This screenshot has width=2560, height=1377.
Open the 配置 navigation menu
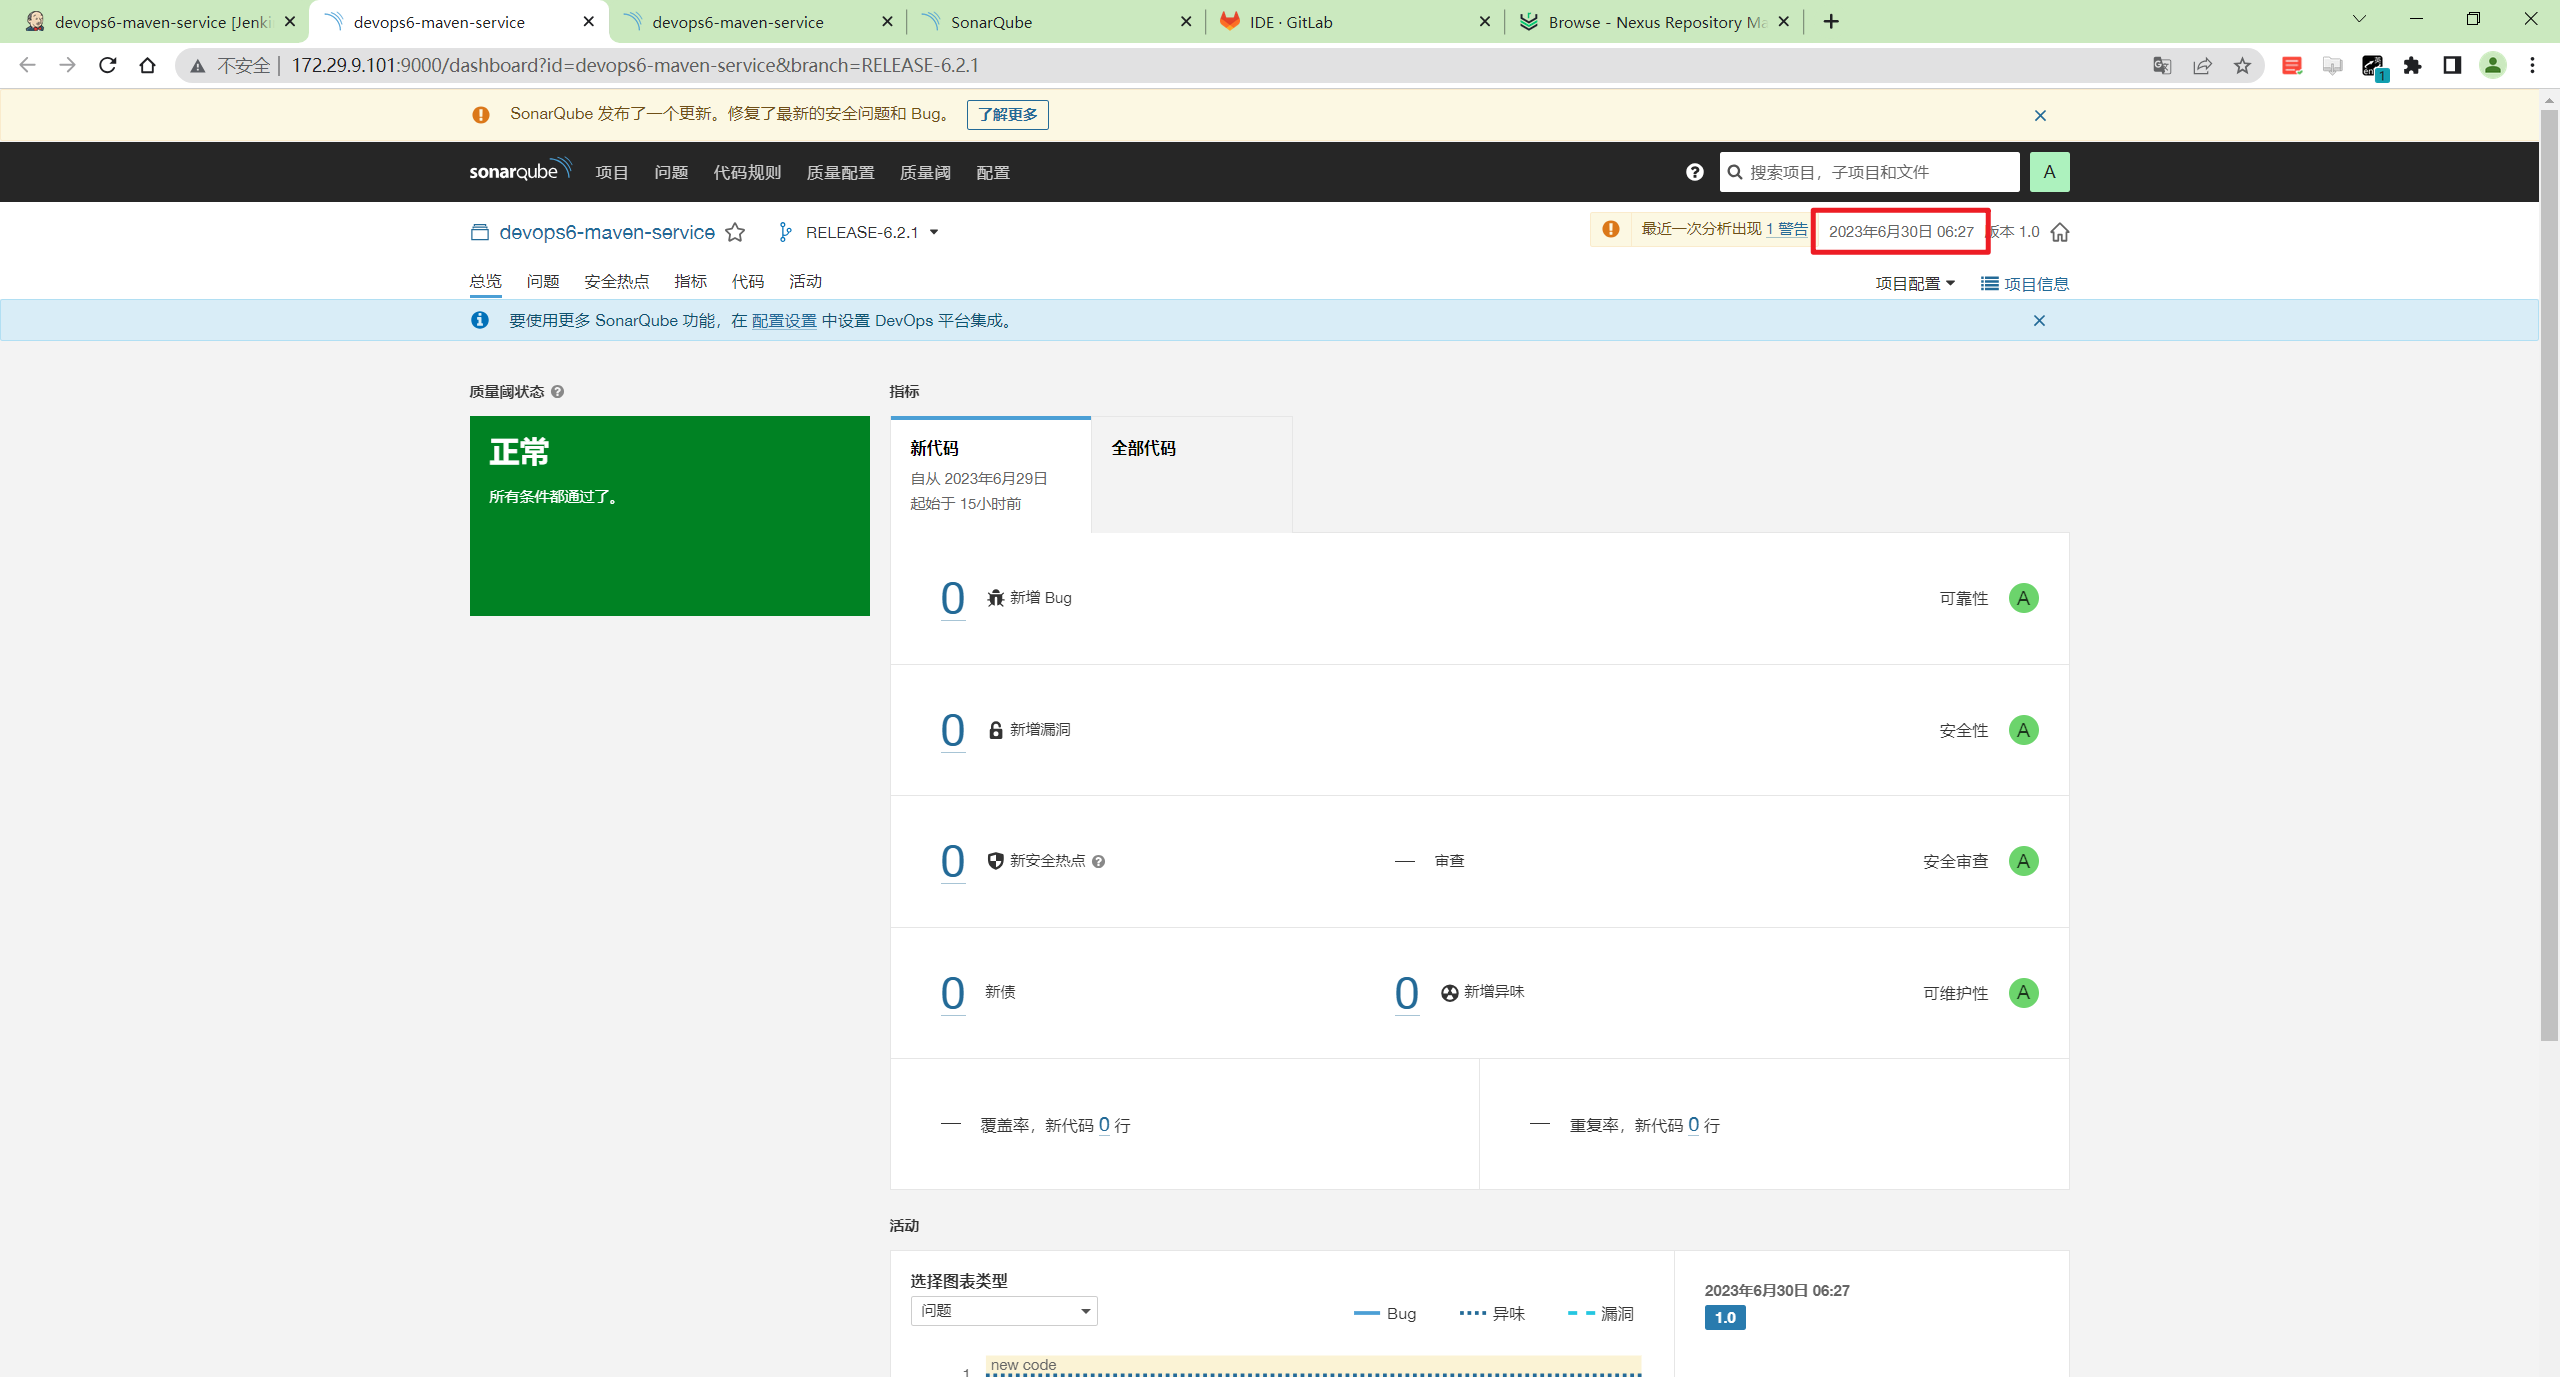tap(993, 172)
